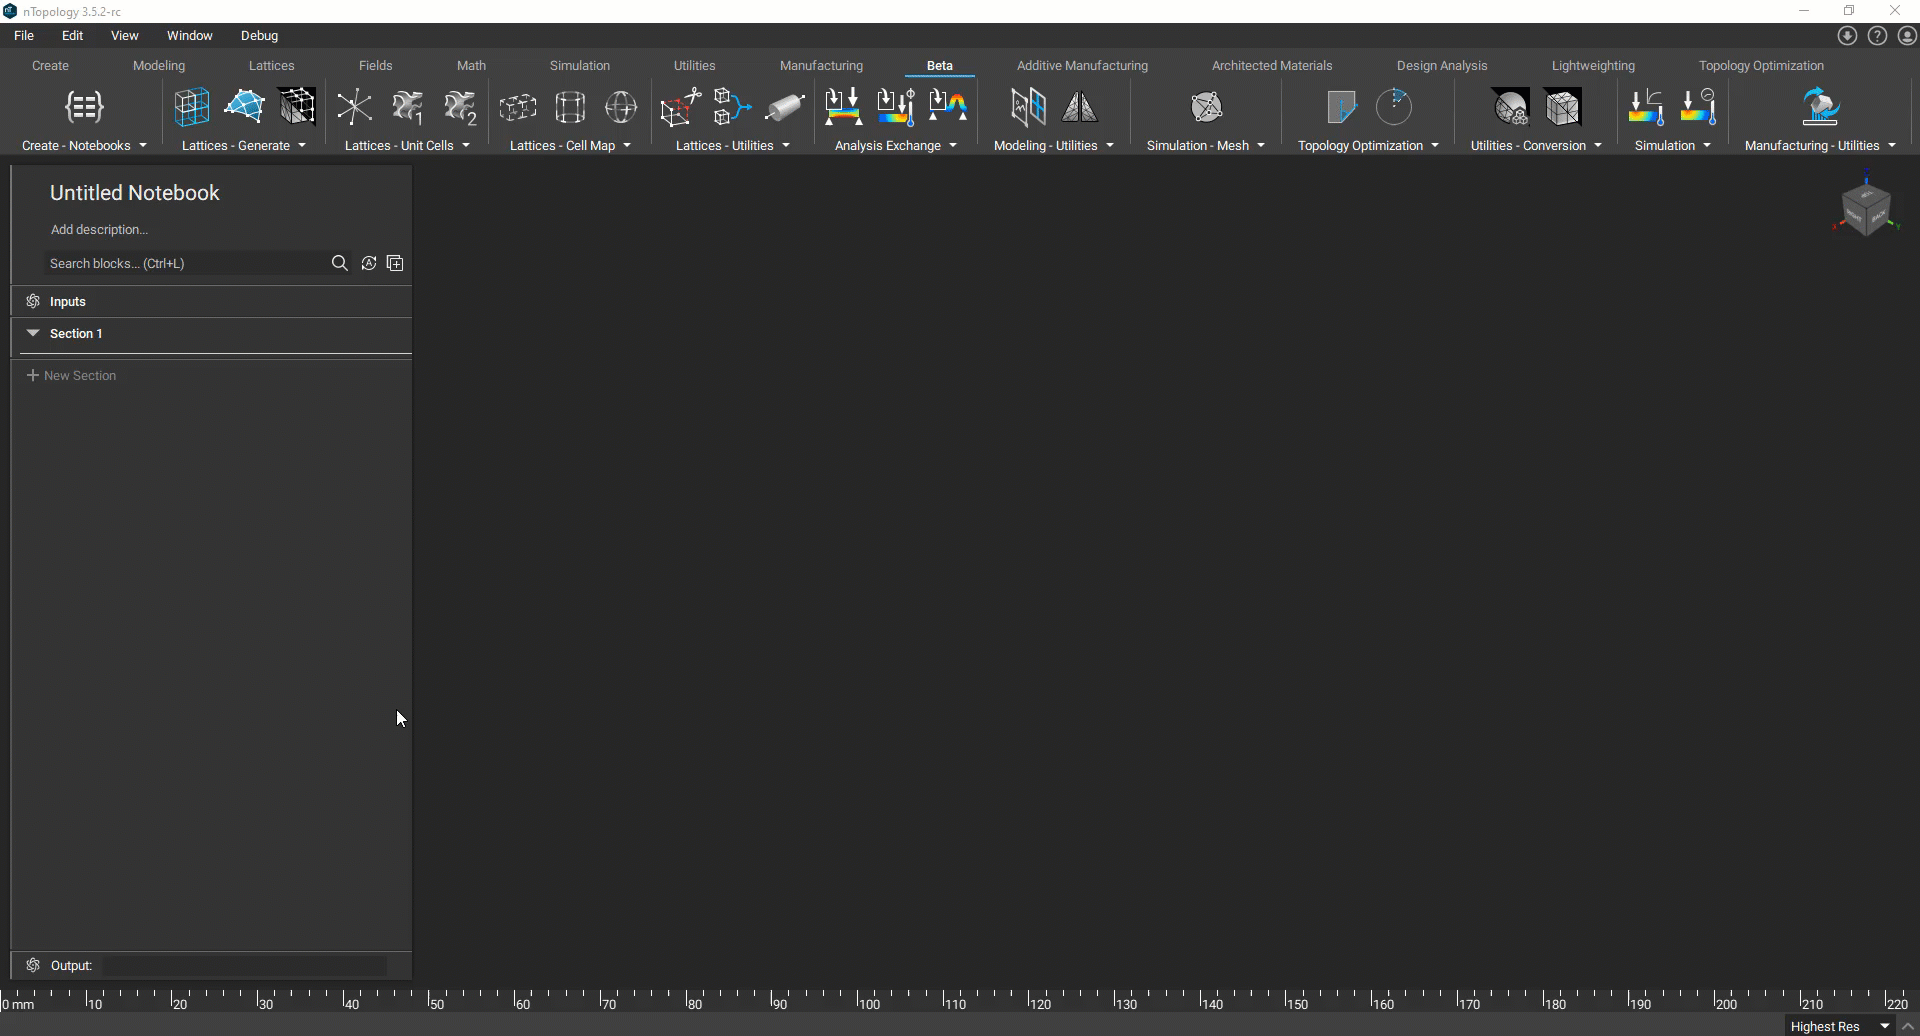Click the Simulation Mesh sphere nodes icon

coord(1207,107)
